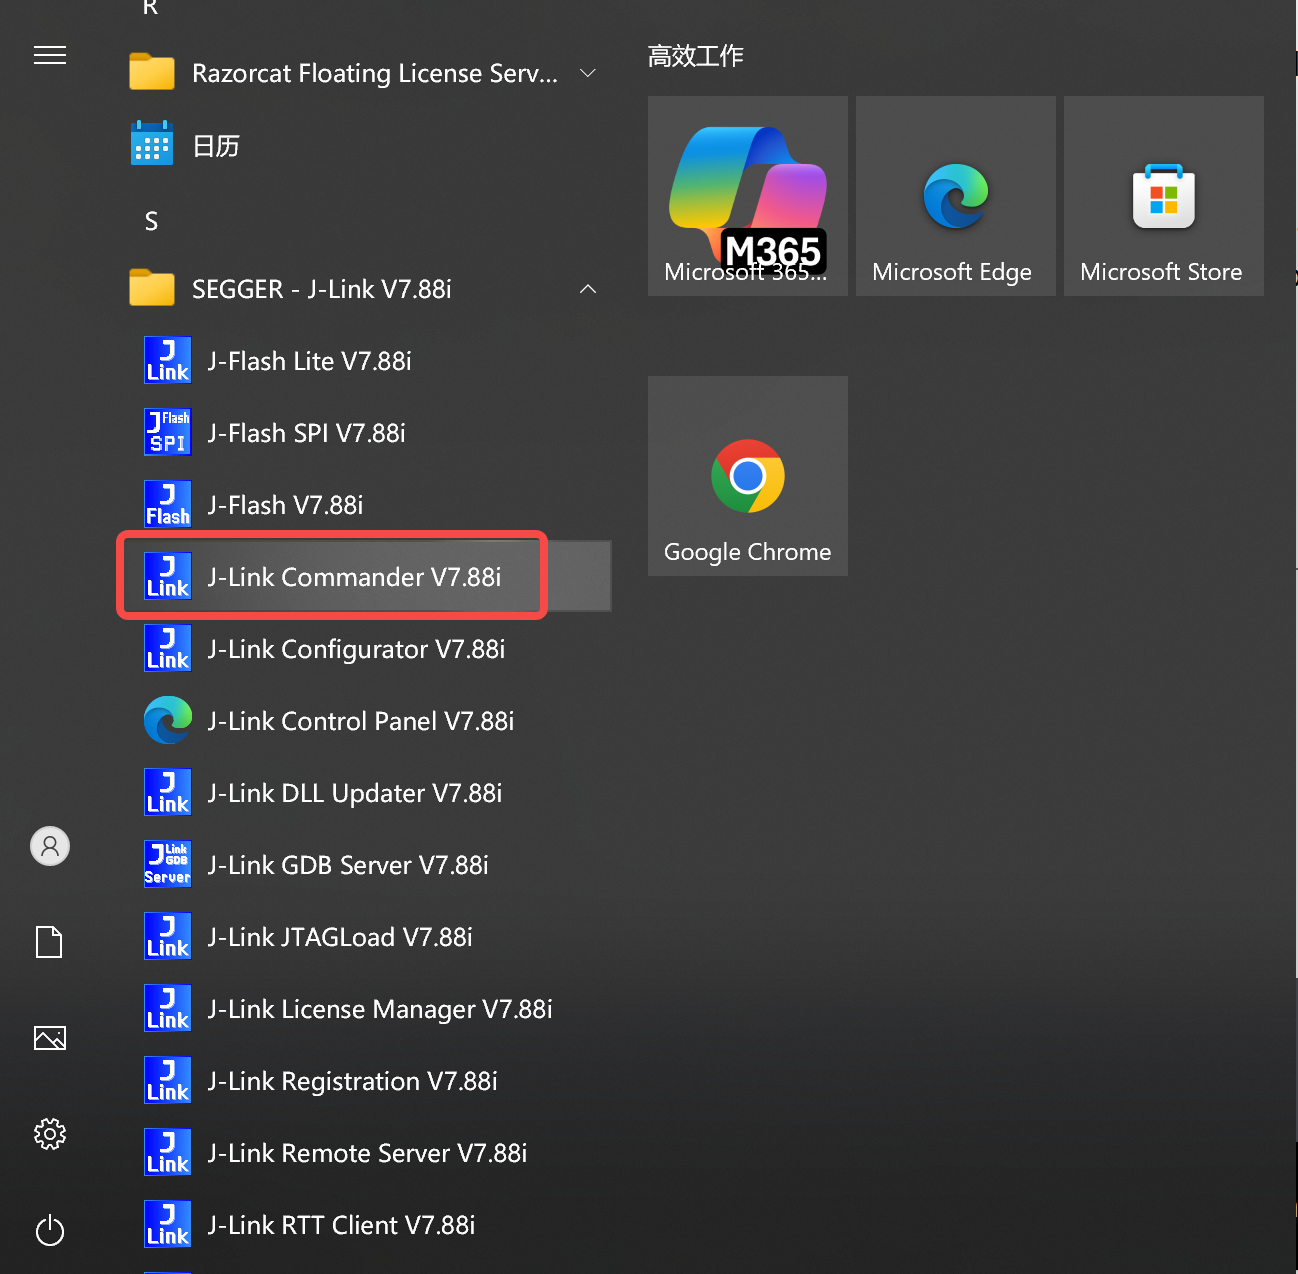Launch J-Link Registration V7.88i icon
Viewport: 1298px width, 1274px height.
point(168,1080)
